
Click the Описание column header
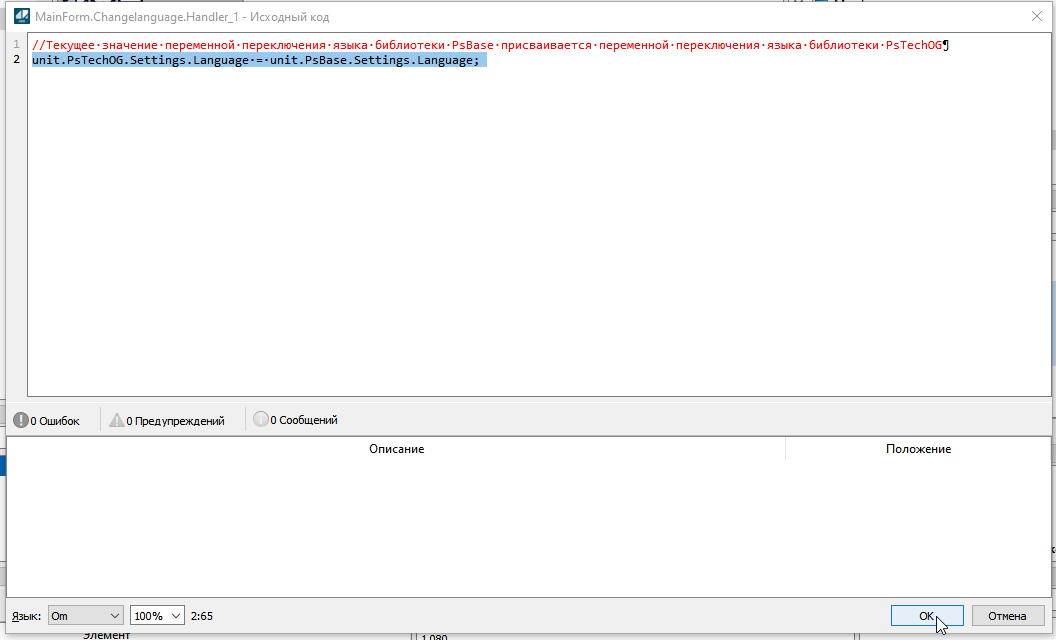point(396,449)
